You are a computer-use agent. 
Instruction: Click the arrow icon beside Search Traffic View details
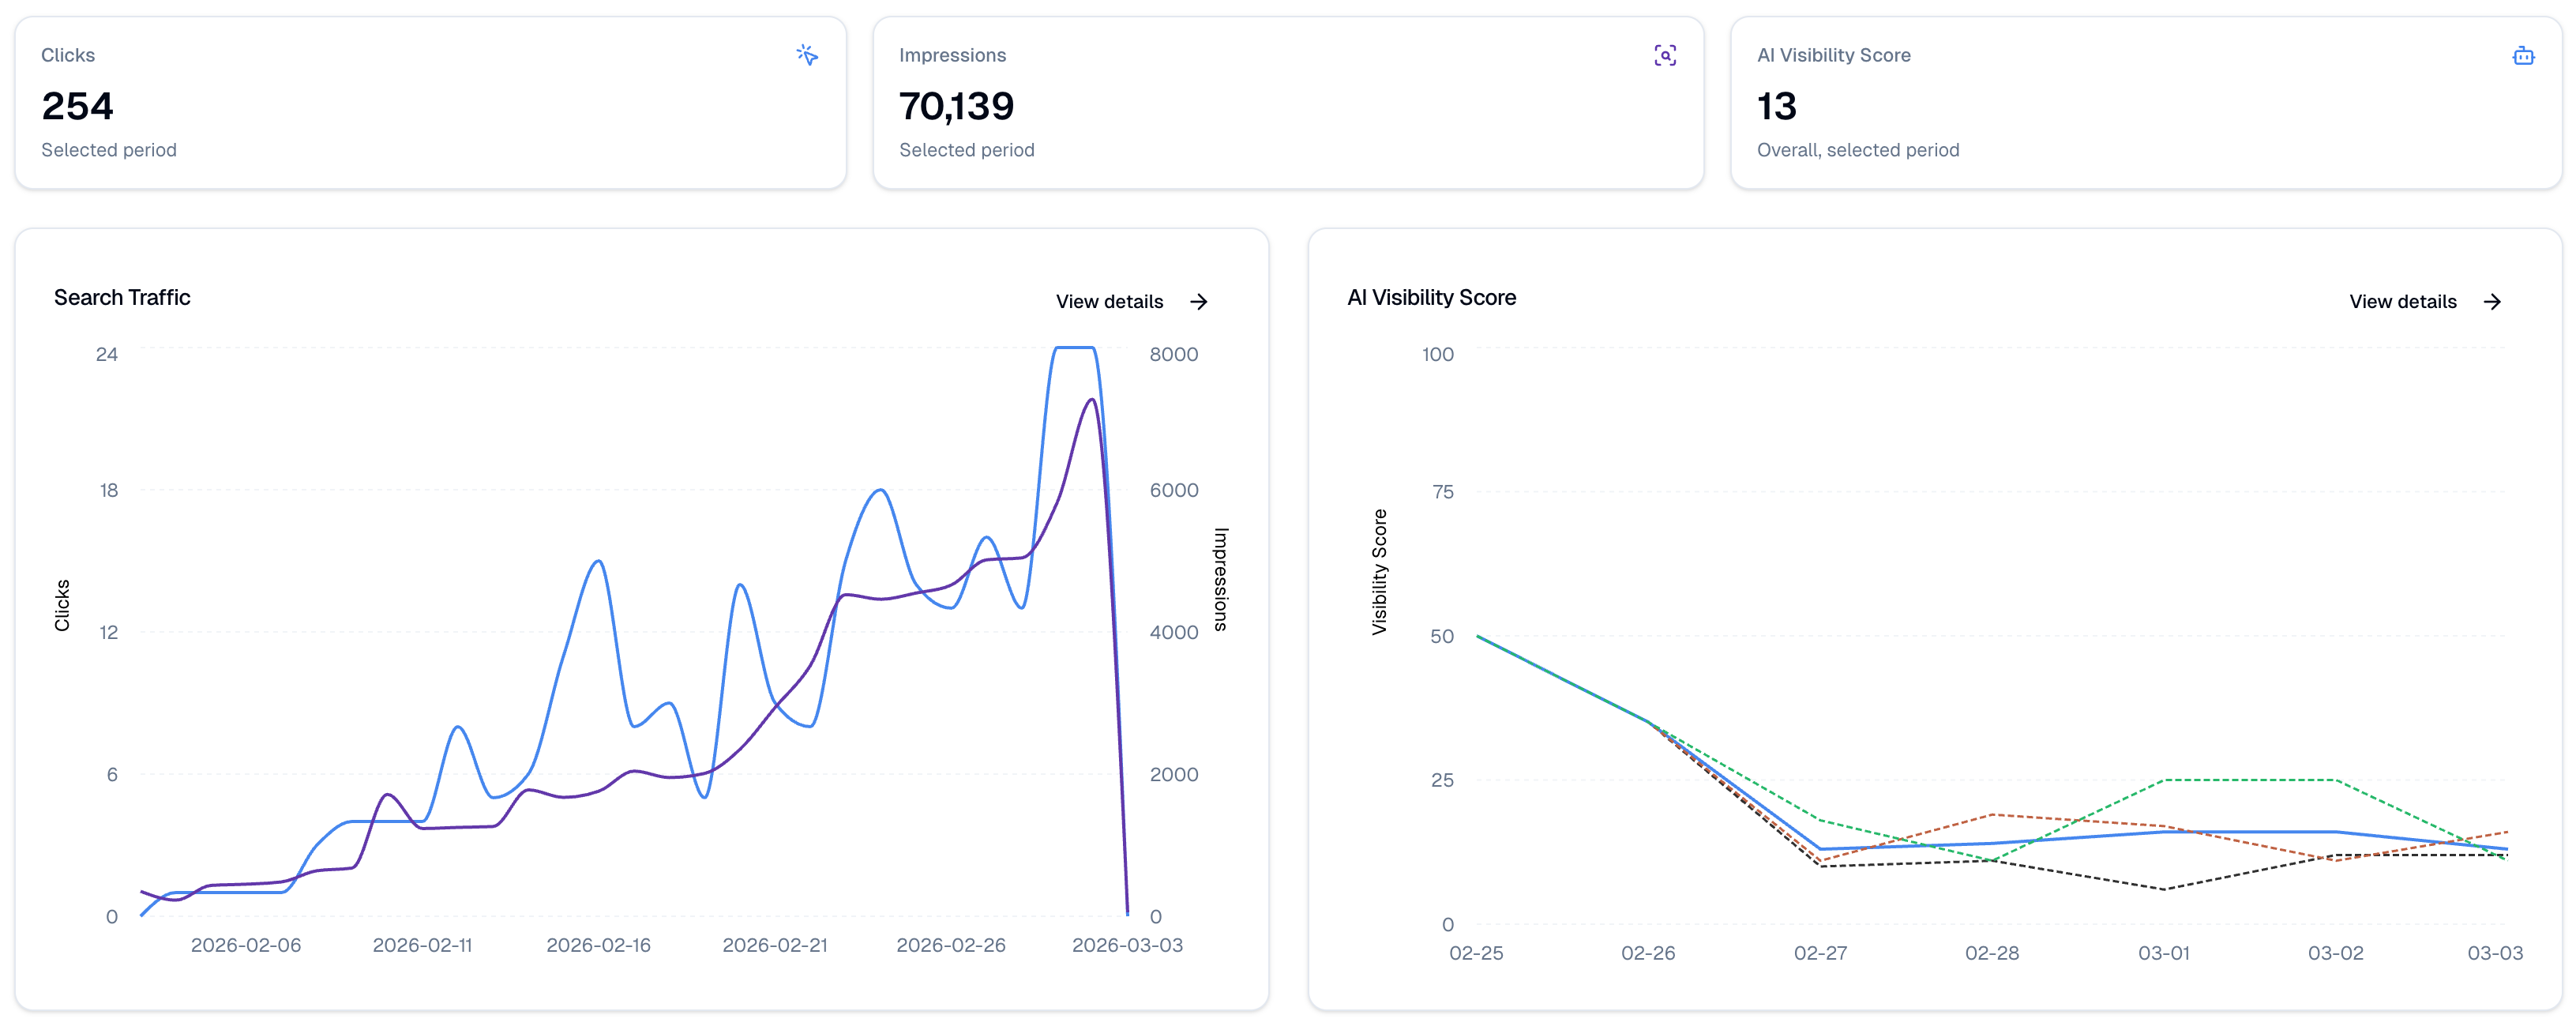(1199, 301)
